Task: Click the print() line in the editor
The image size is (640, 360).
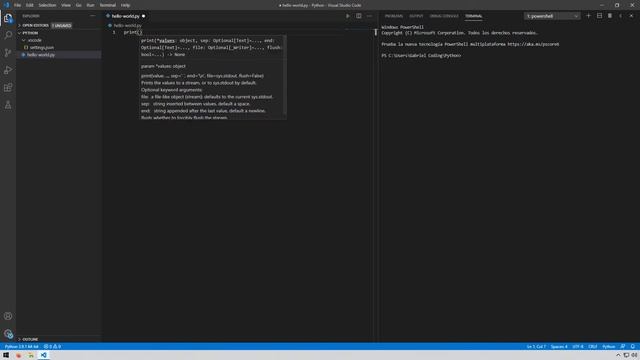Action: (133, 32)
